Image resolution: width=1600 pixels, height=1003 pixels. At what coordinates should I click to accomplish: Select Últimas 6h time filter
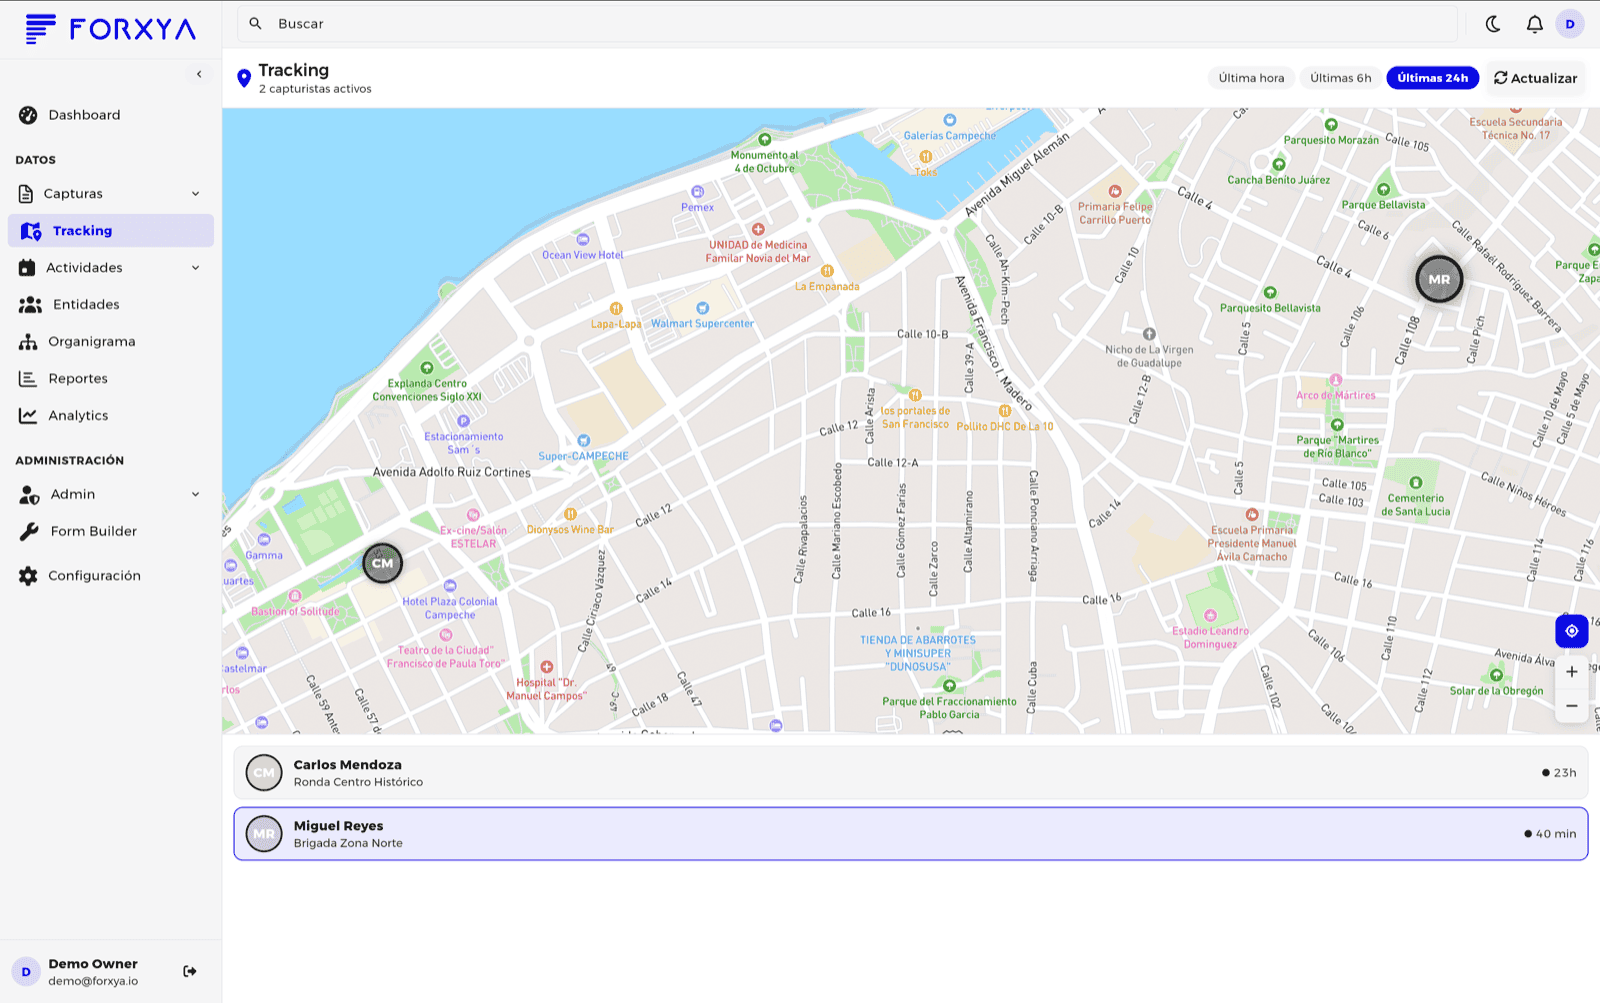[x=1340, y=78]
